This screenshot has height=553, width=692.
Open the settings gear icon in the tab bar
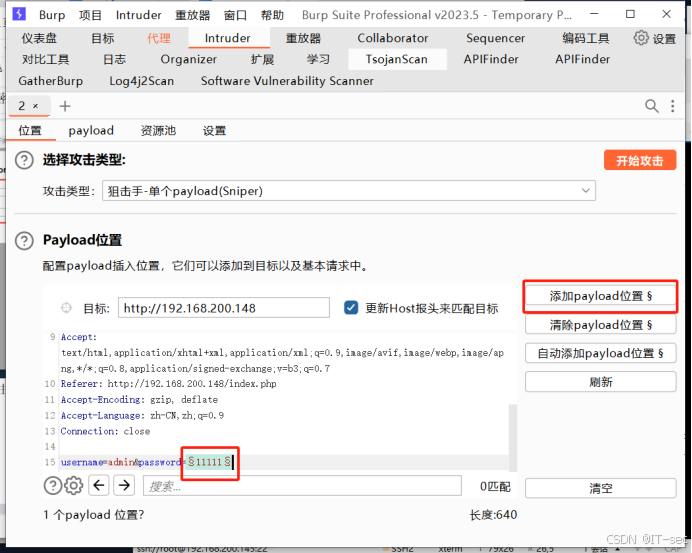tap(641, 38)
